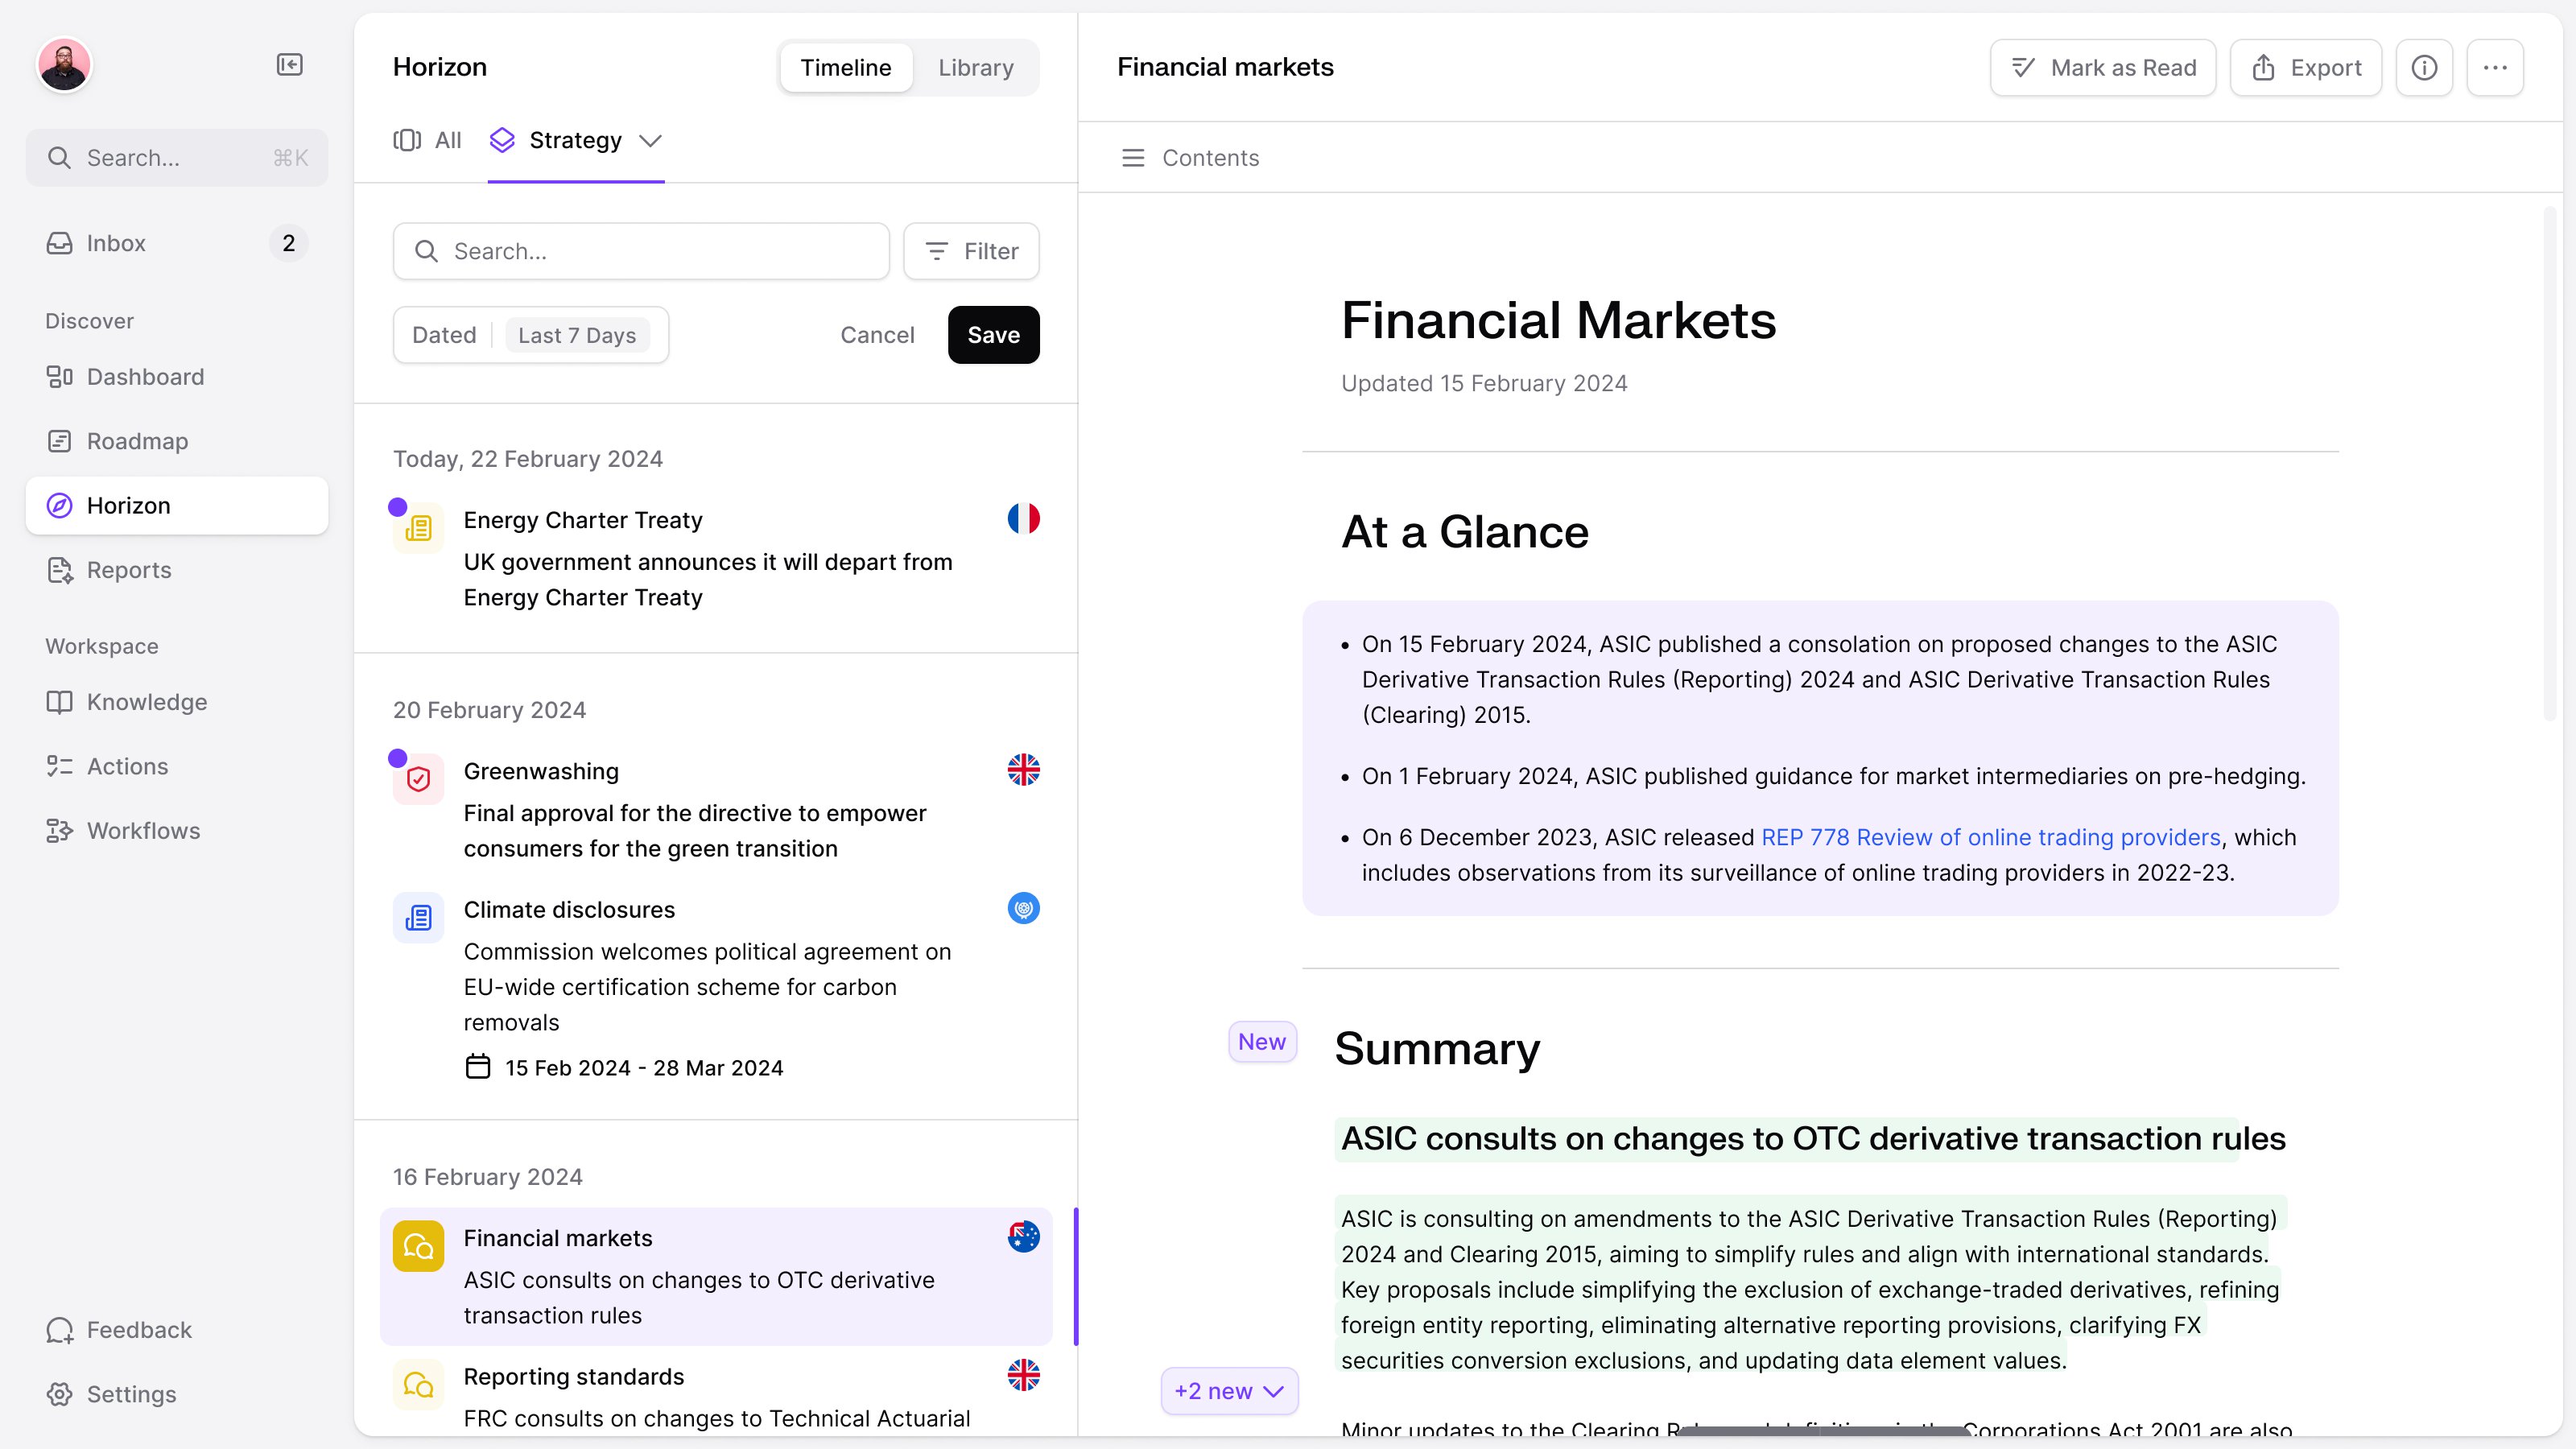
Task: Click the user profile avatar
Action: [64, 65]
